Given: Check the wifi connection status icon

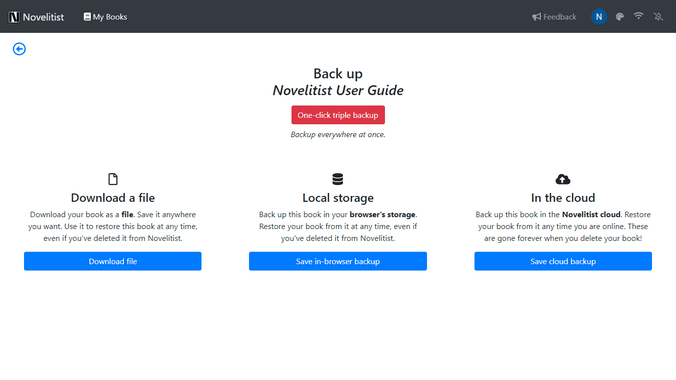Looking at the screenshot, I should point(638,16).
